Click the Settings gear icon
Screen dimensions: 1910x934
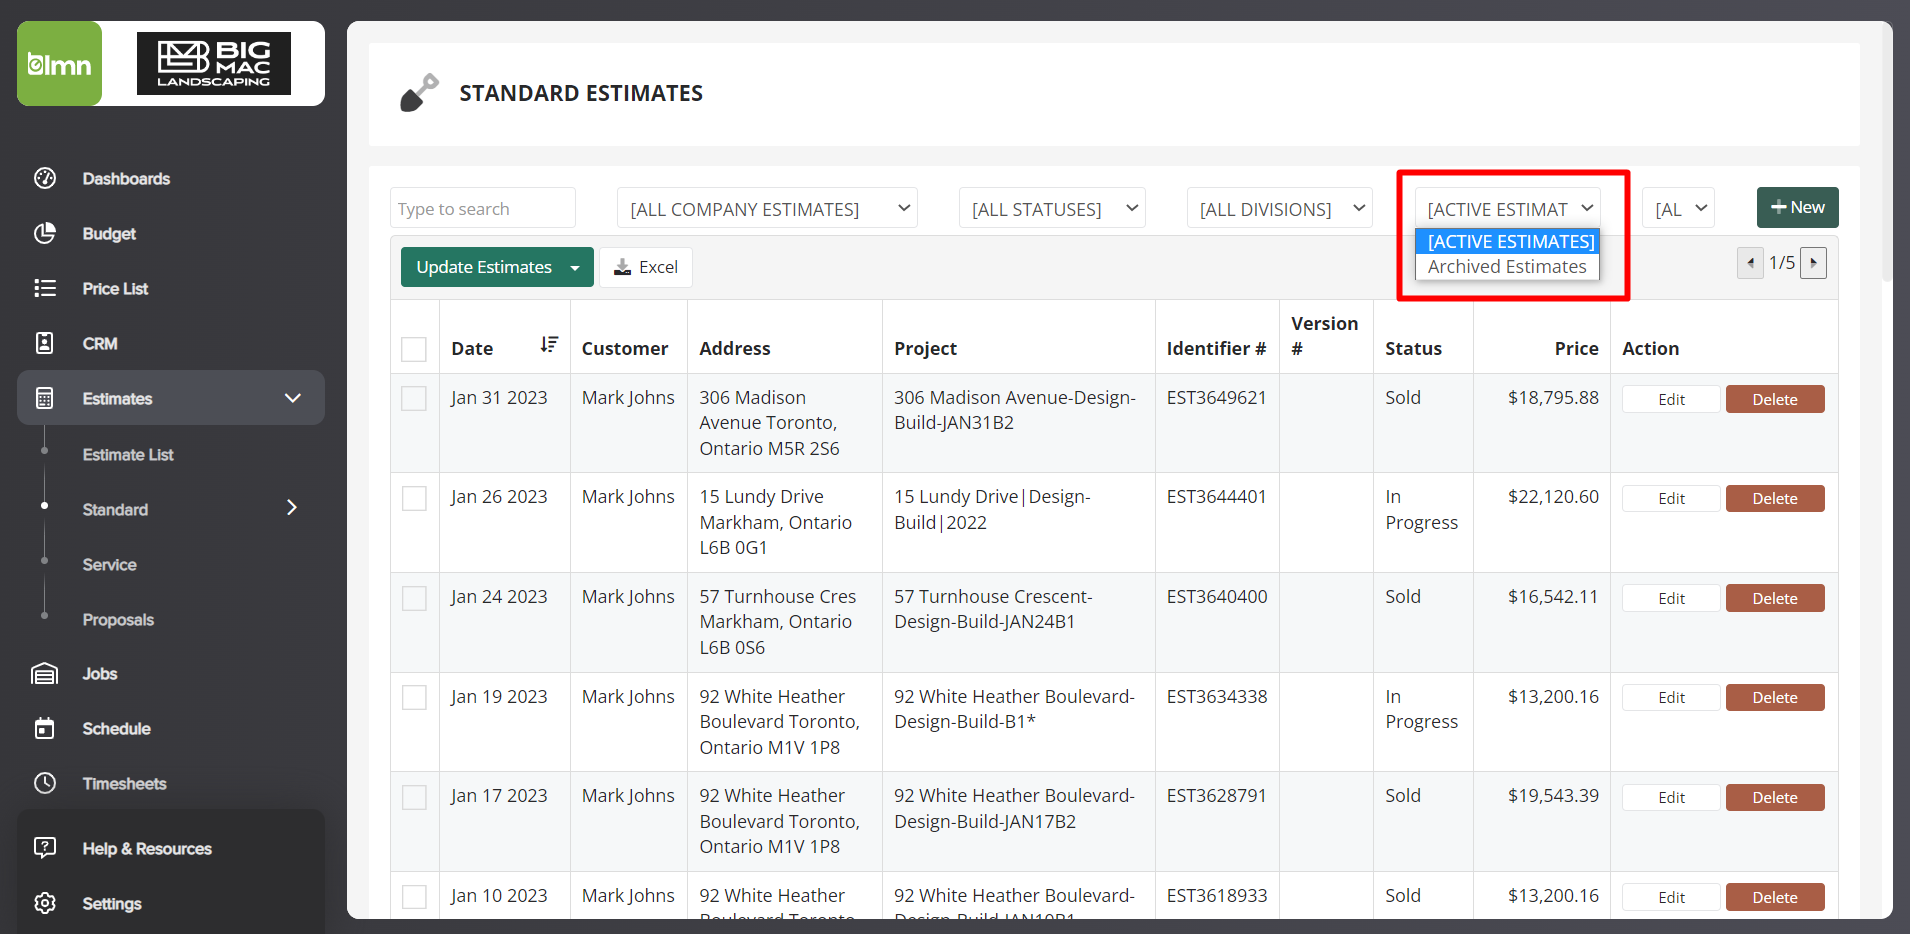(45, 903)
